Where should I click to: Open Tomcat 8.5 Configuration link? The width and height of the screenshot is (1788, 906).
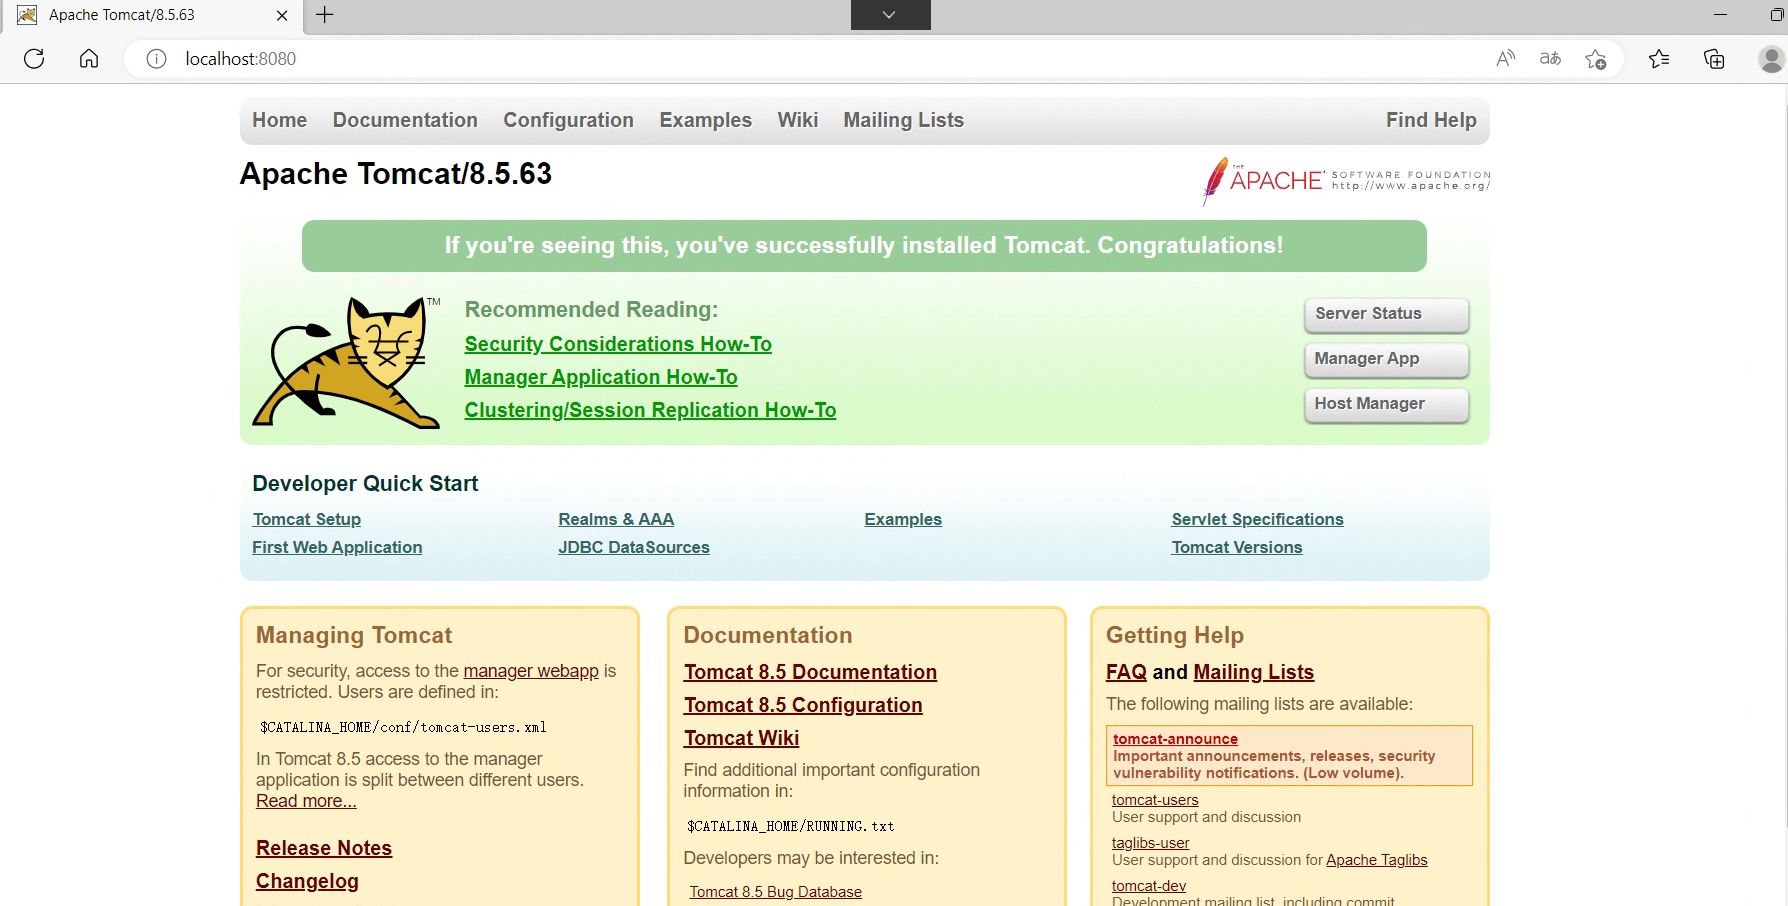803,705
